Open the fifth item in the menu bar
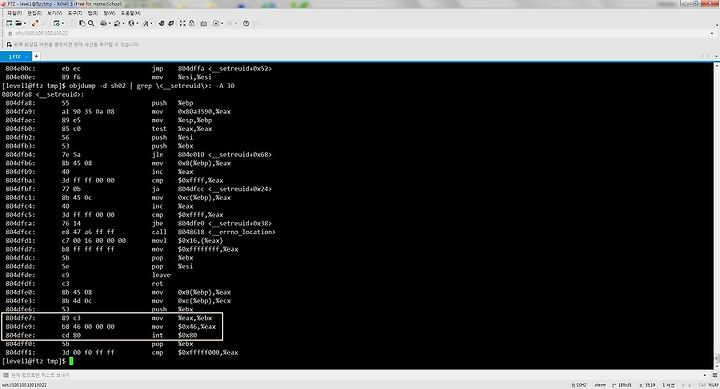The width and height of the screenshot is (720, 389). [93, 13]
